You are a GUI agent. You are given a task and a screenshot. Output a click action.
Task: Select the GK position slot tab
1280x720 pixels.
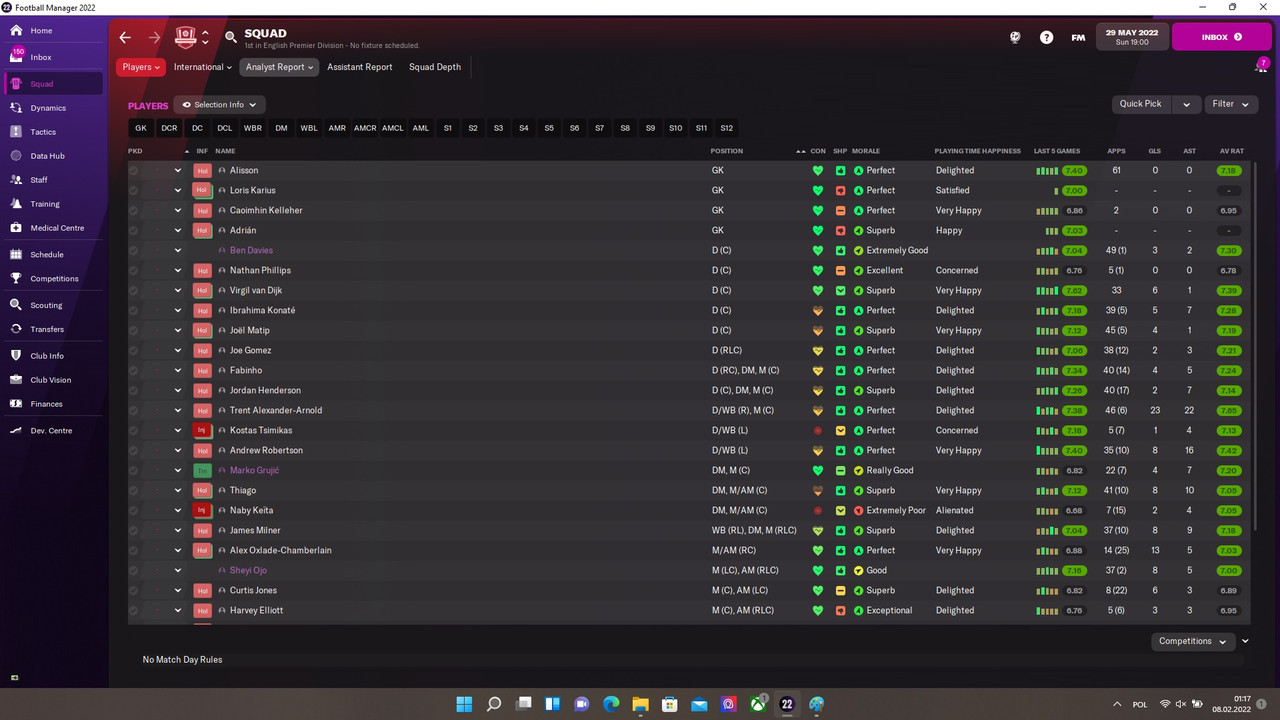tap(141, 128)
